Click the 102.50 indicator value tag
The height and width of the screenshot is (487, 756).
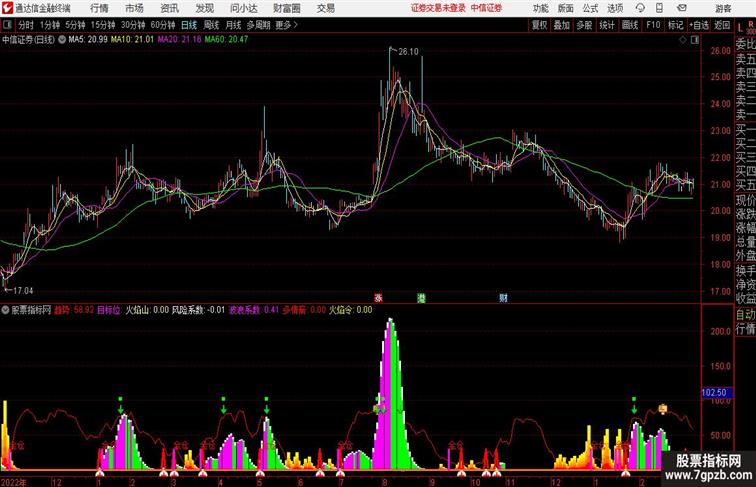[x=716, y=393]
